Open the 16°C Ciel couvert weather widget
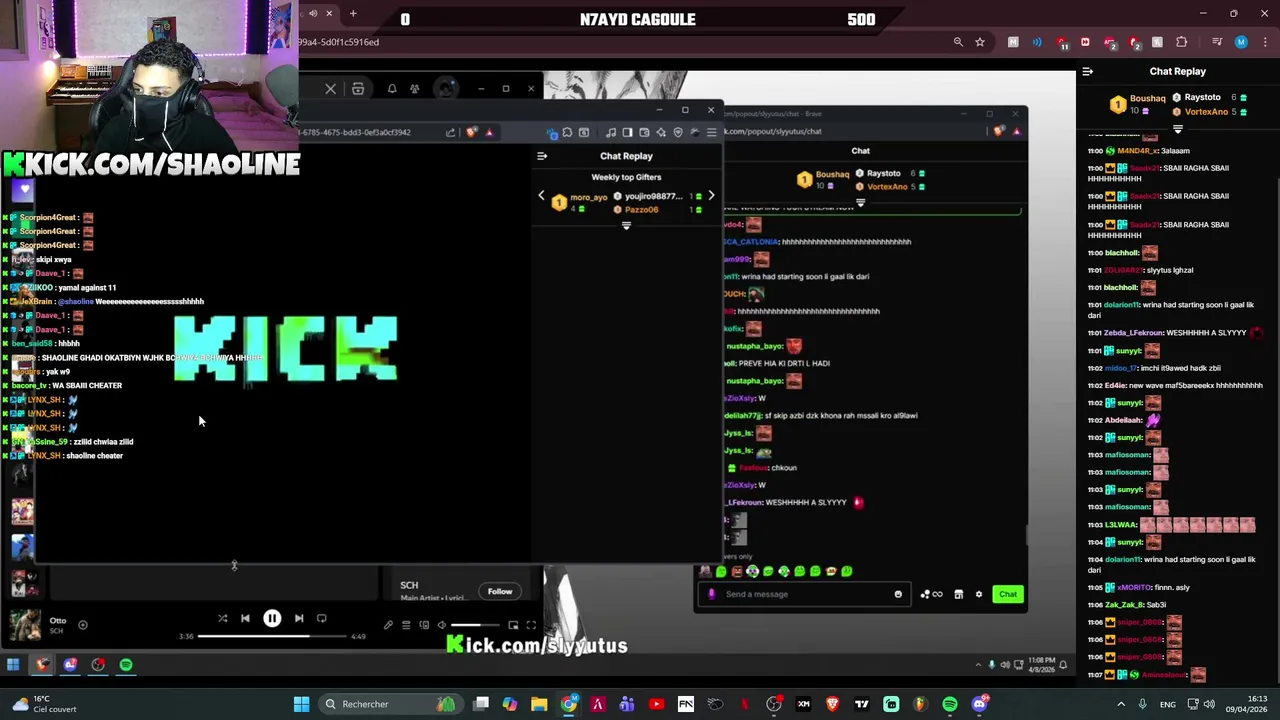1280x720 pixels. point(45,704)
